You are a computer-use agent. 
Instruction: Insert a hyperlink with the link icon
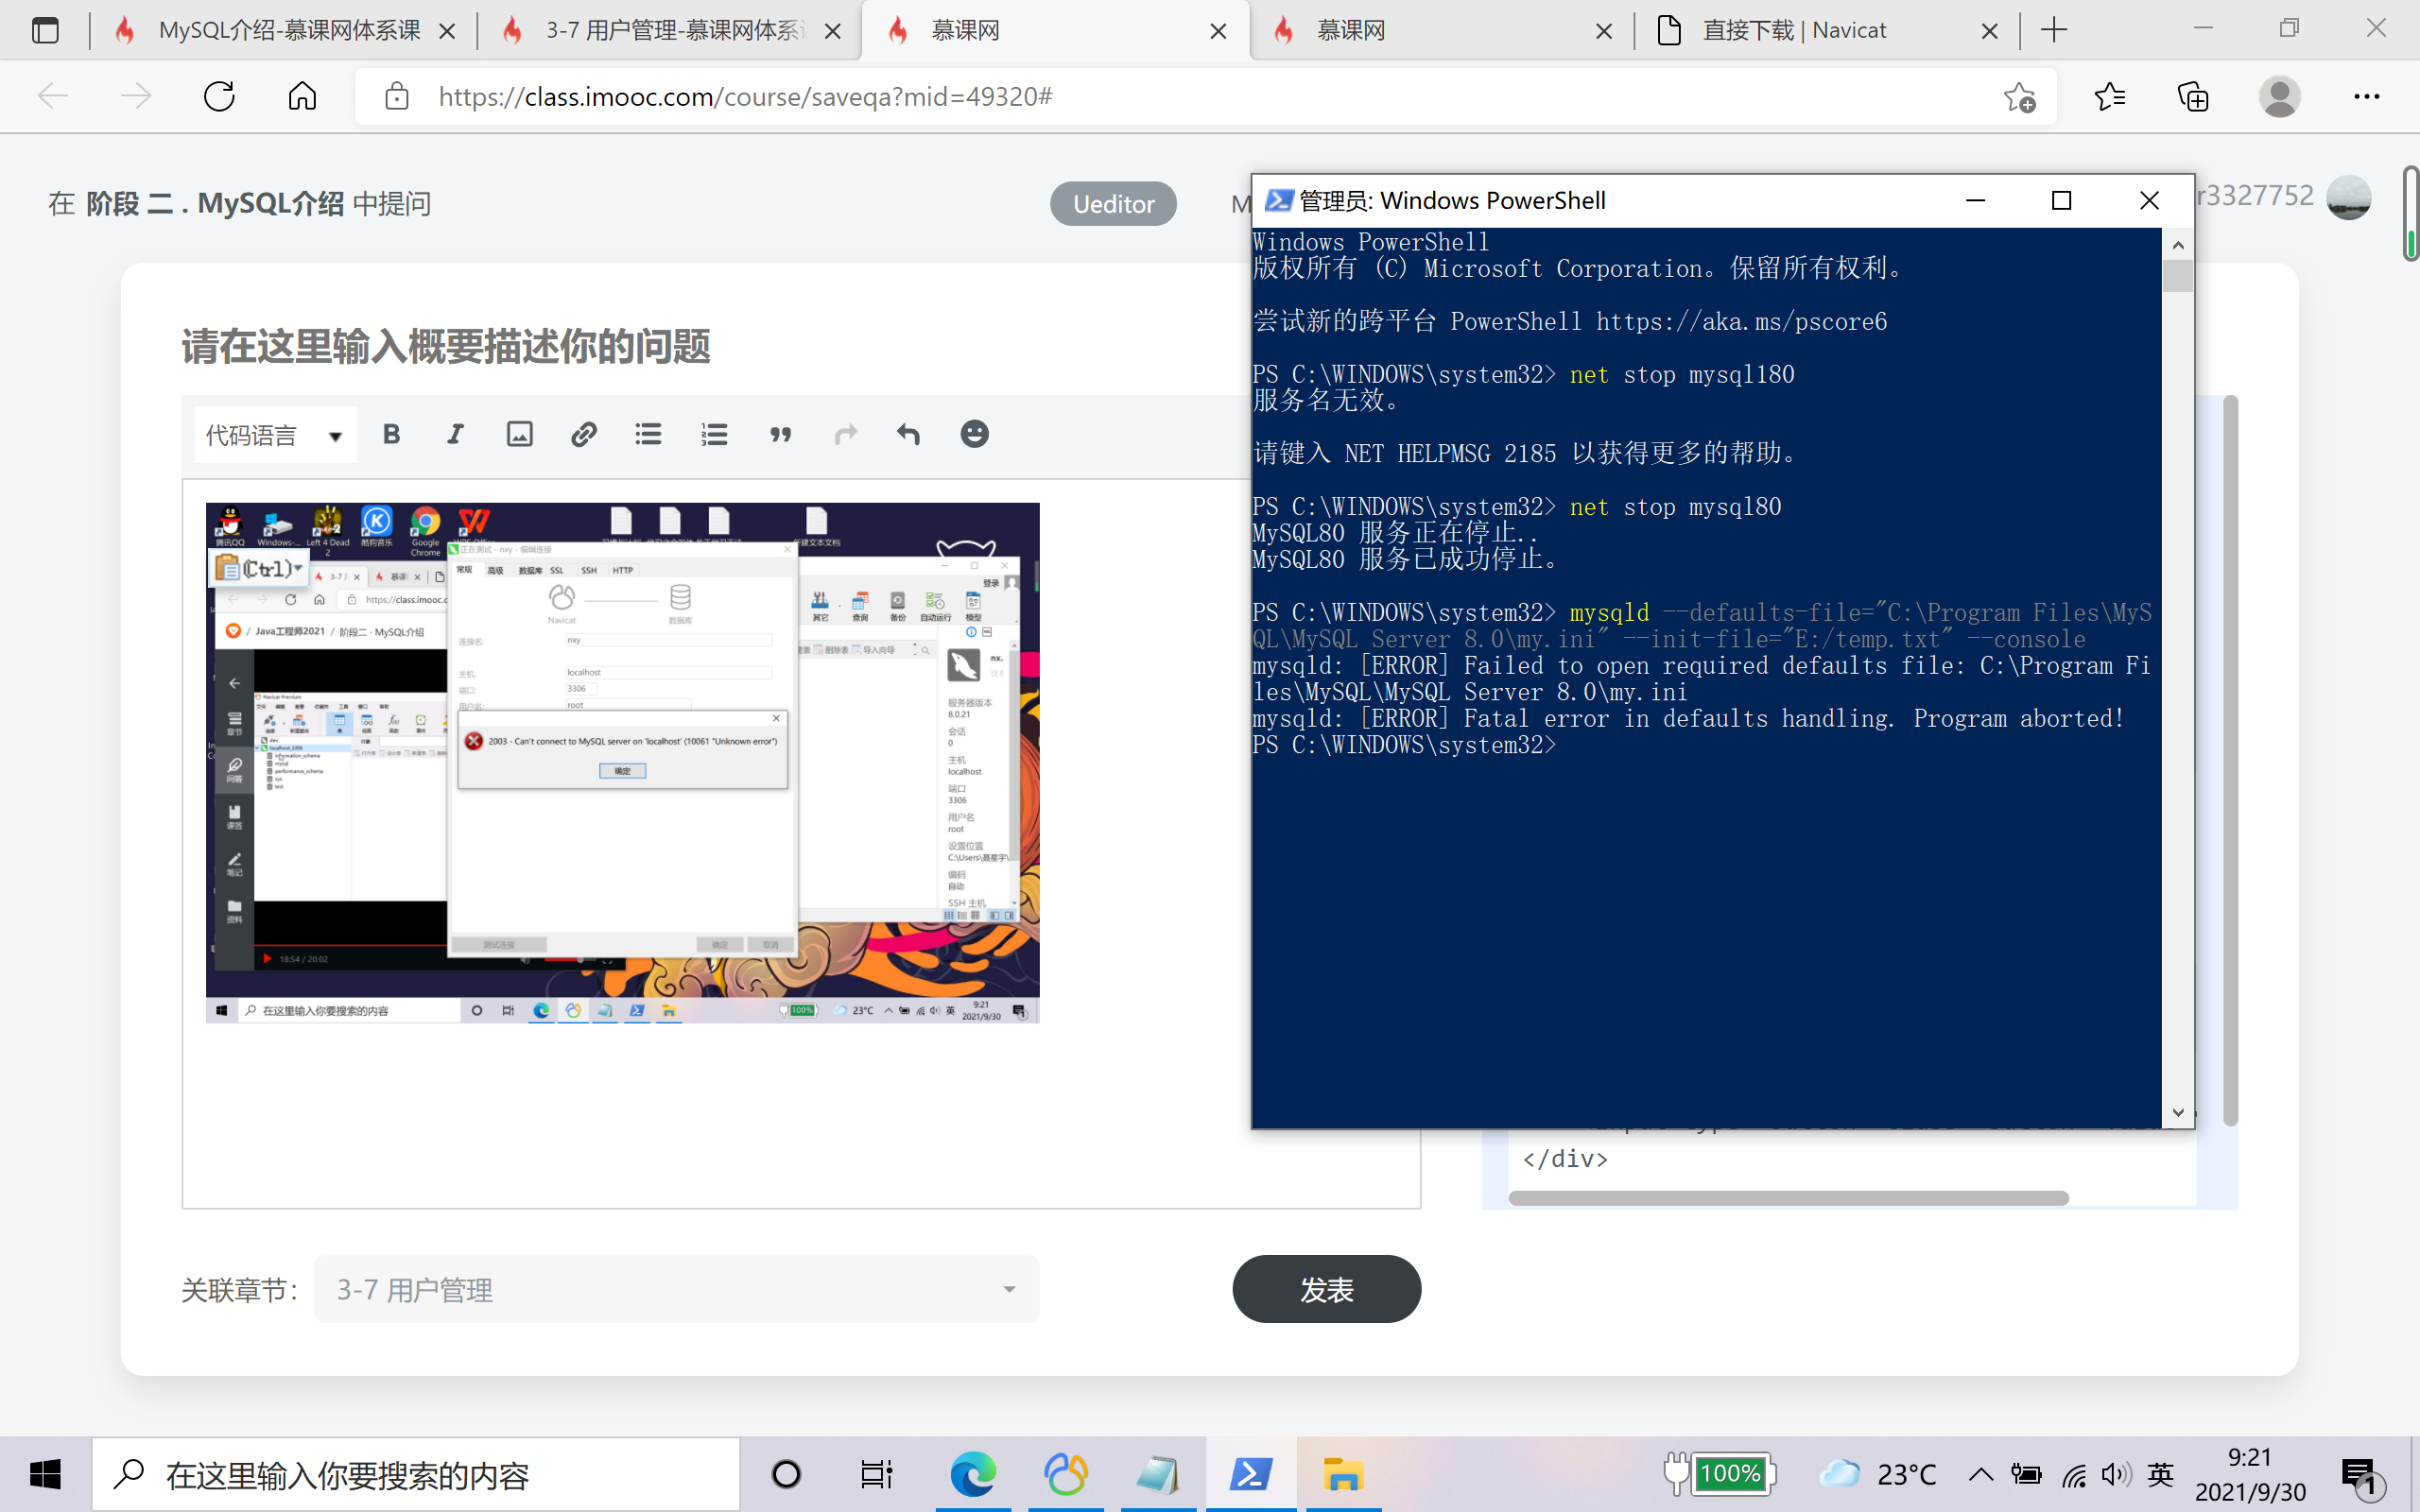[x=584, y=434]
